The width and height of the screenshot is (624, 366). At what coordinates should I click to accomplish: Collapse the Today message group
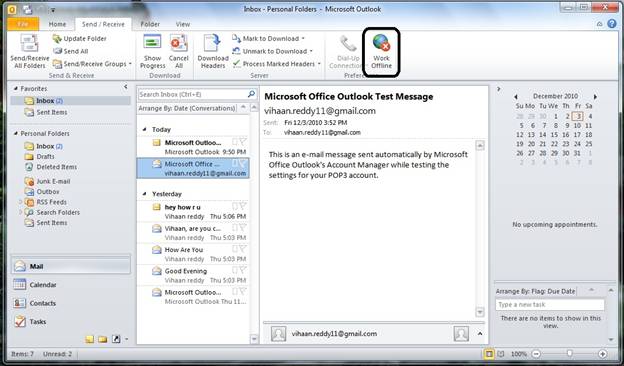pos(144,129)
